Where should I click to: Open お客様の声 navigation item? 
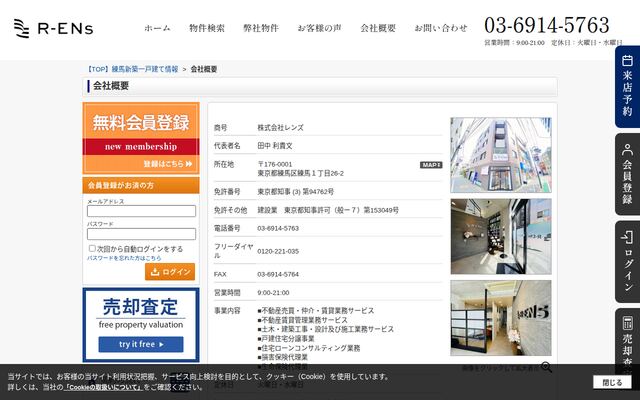pos(319,28)
